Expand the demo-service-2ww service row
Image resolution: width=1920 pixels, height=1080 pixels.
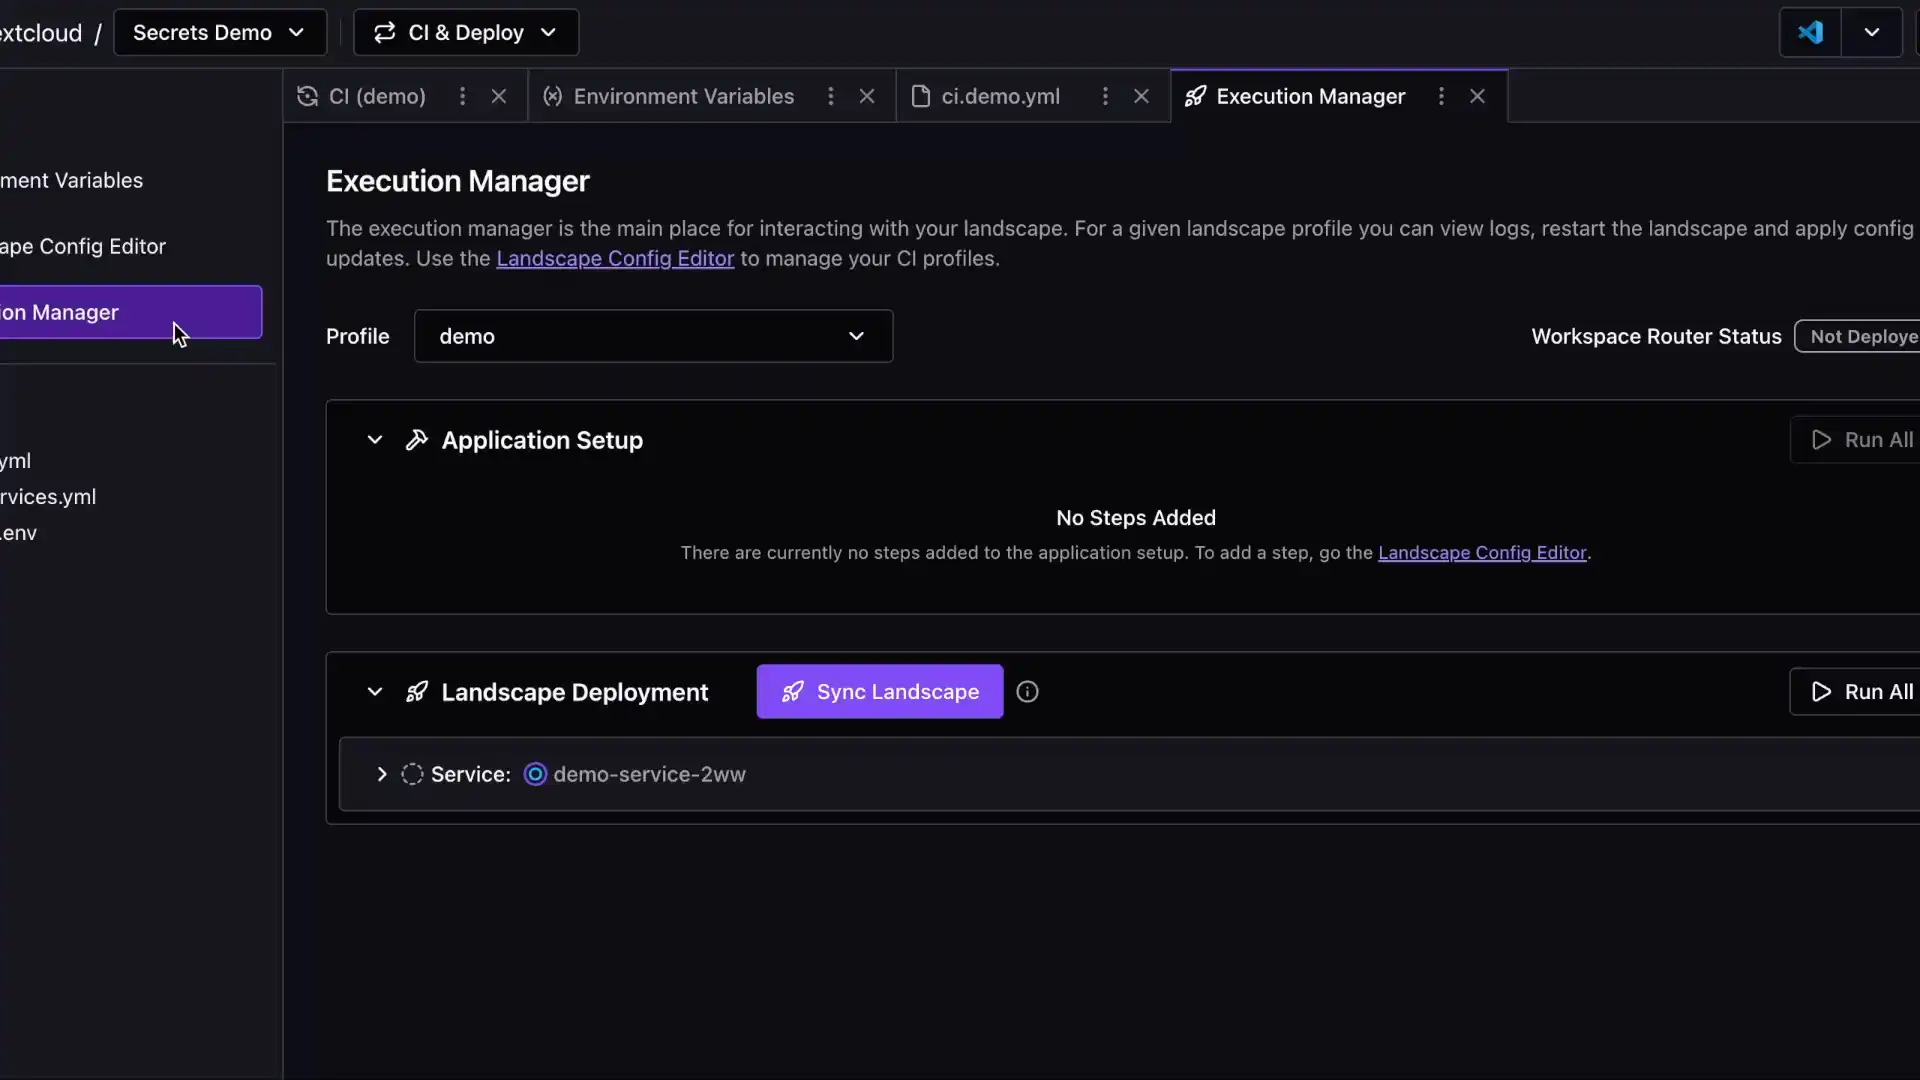pos(381,775)
